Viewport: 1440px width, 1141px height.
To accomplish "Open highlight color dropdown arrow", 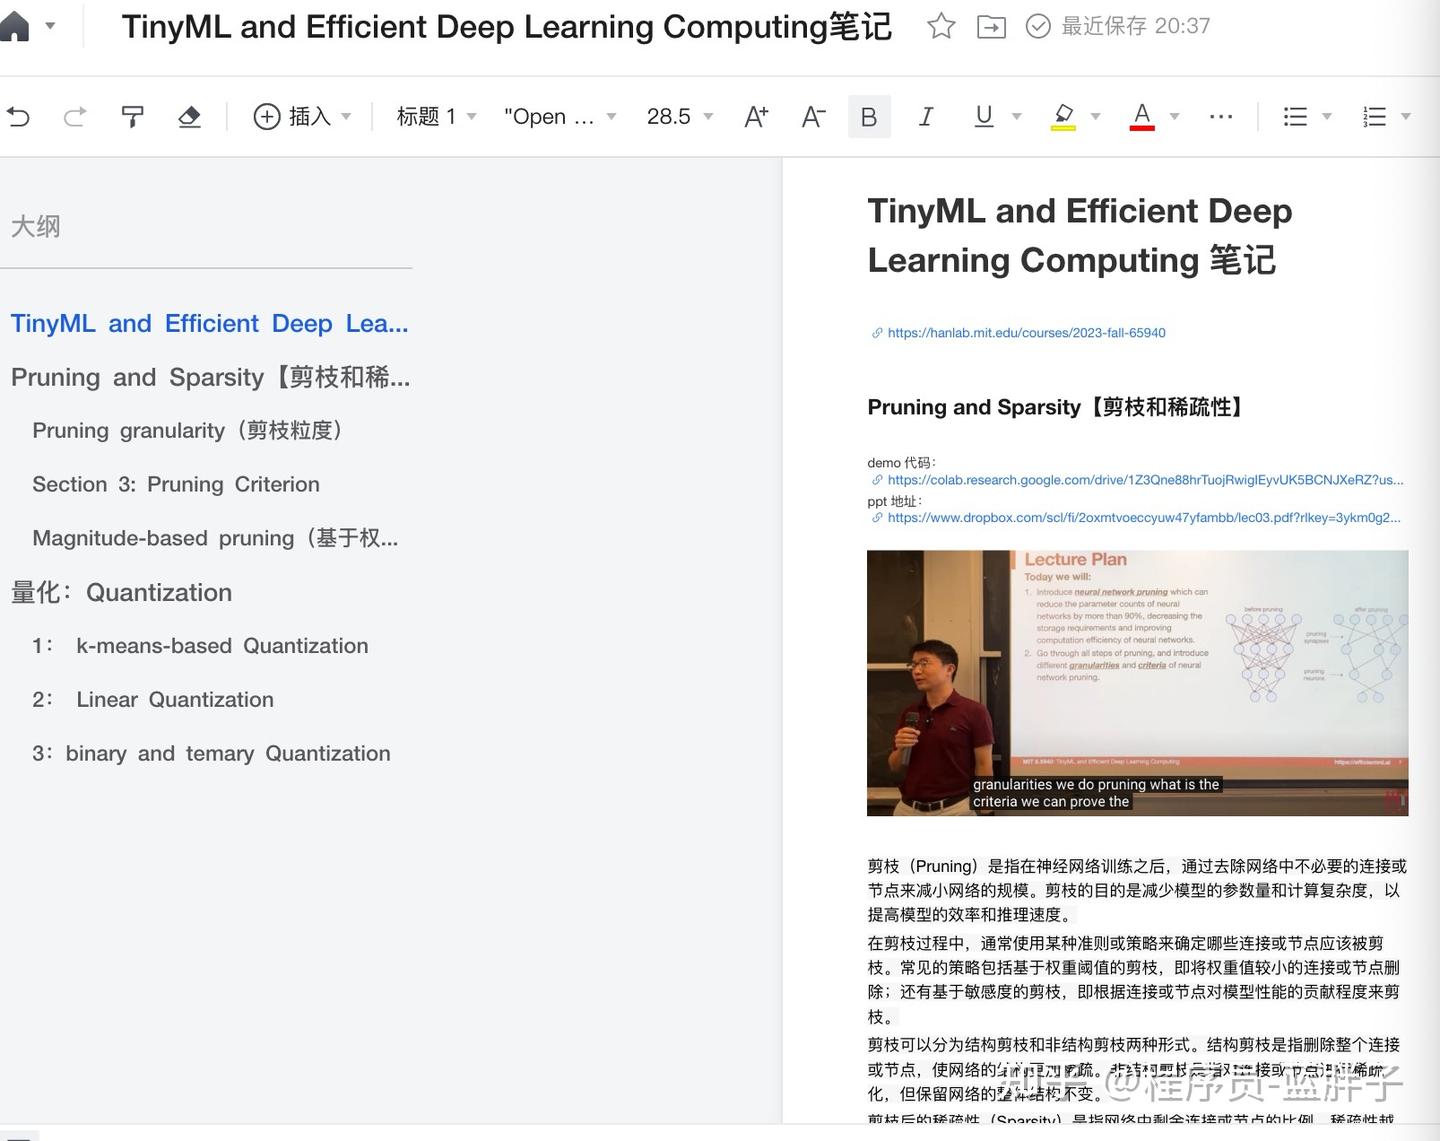I will tap(1096, 117).
